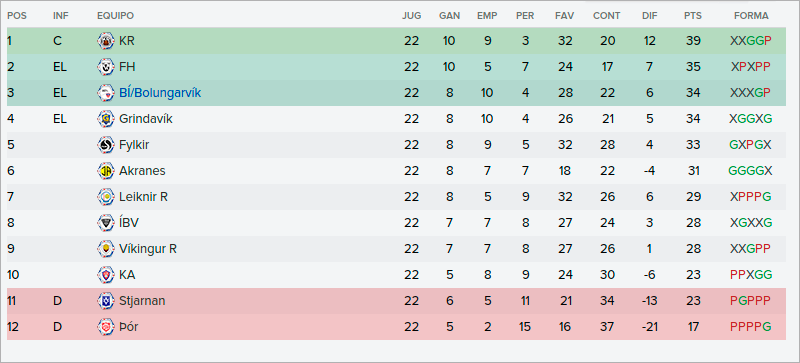Screen dimensions: 800x363
Task: Select KR's 39 points value
Action: 693,41
